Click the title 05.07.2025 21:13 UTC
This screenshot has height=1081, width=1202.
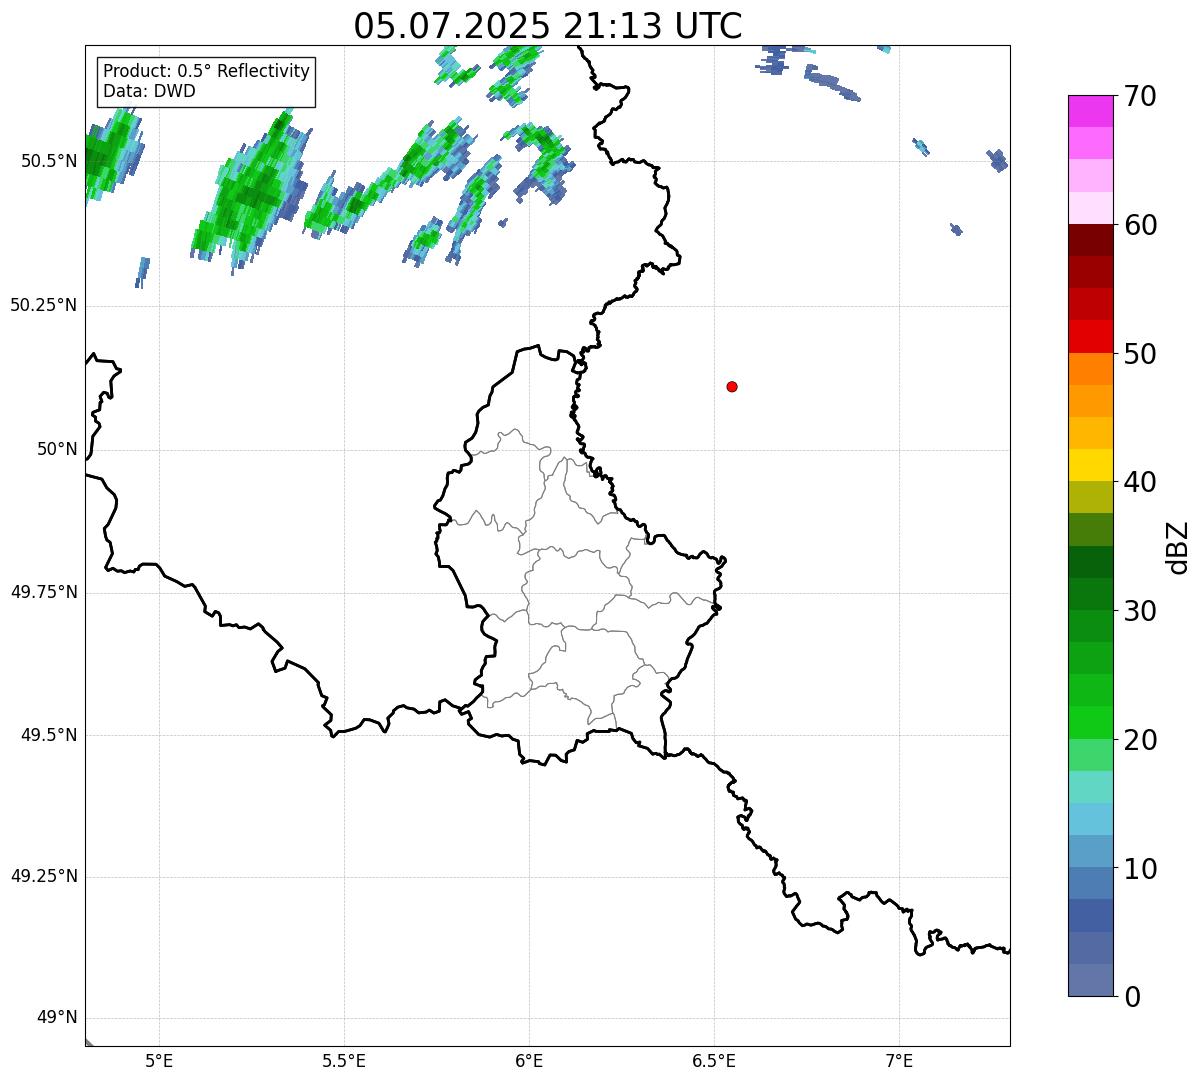tap(548, 25)
